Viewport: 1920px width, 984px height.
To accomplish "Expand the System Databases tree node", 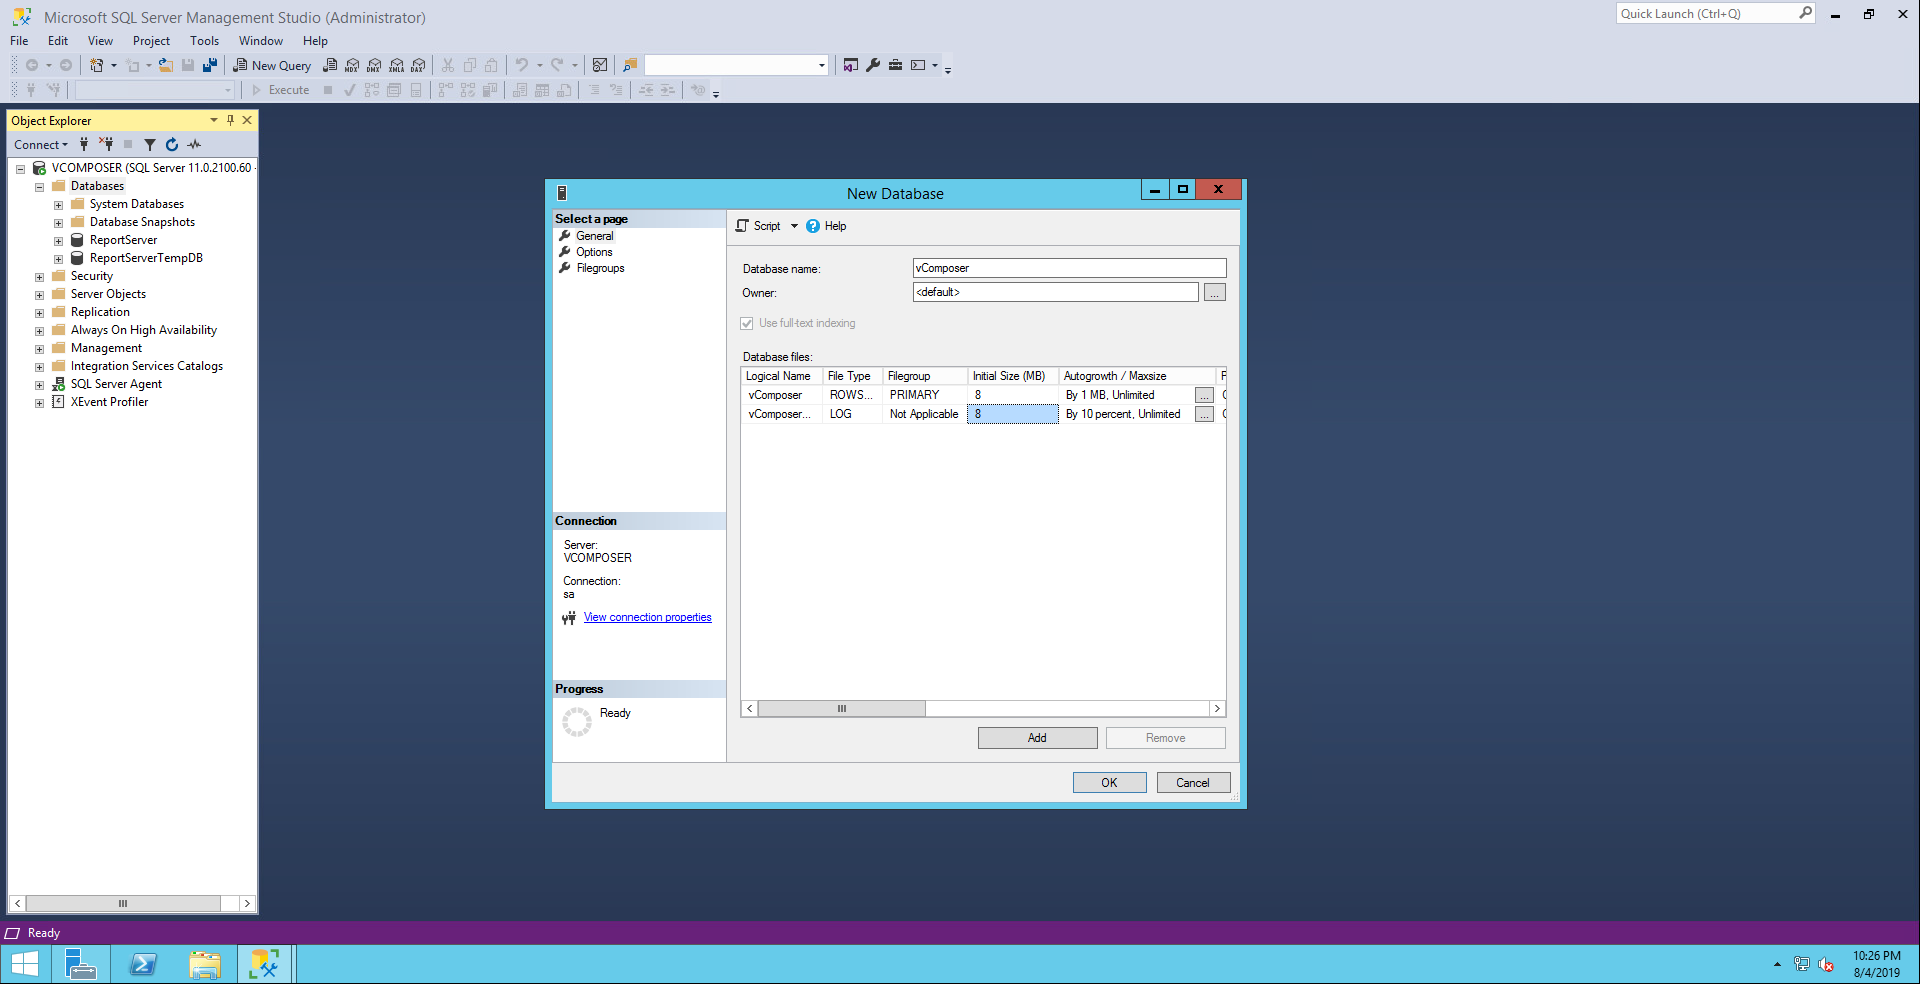I will click(x=58, y=205).
